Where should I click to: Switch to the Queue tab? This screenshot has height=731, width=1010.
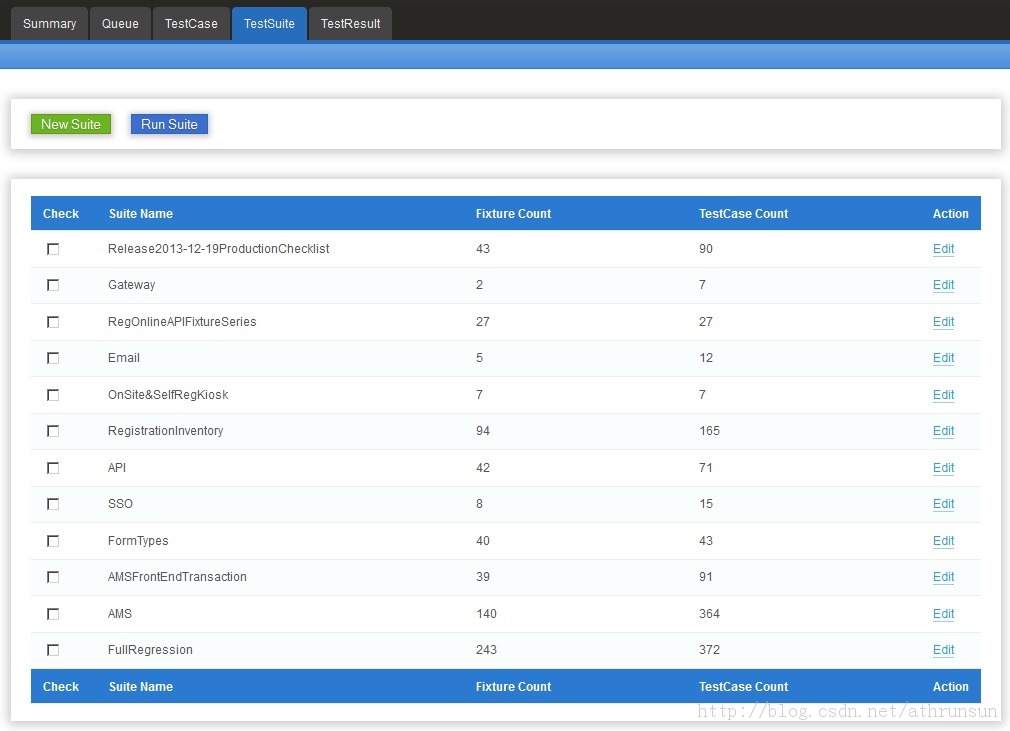[120, 23]
